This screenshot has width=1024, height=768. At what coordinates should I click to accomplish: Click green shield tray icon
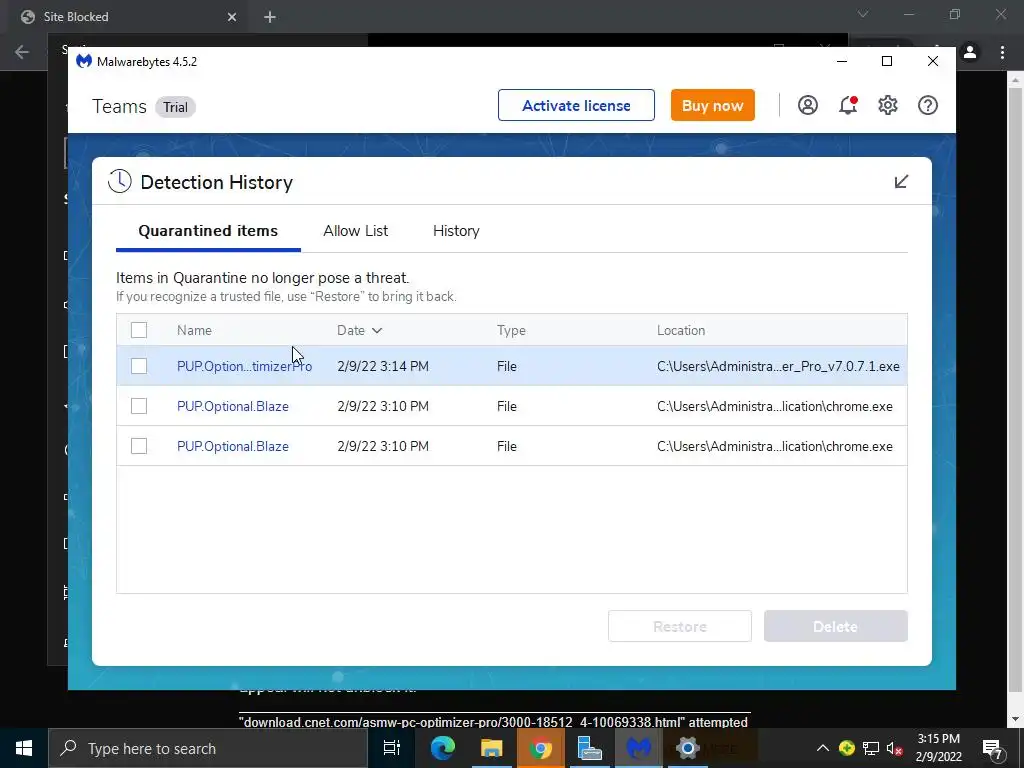tap(846, 748)
